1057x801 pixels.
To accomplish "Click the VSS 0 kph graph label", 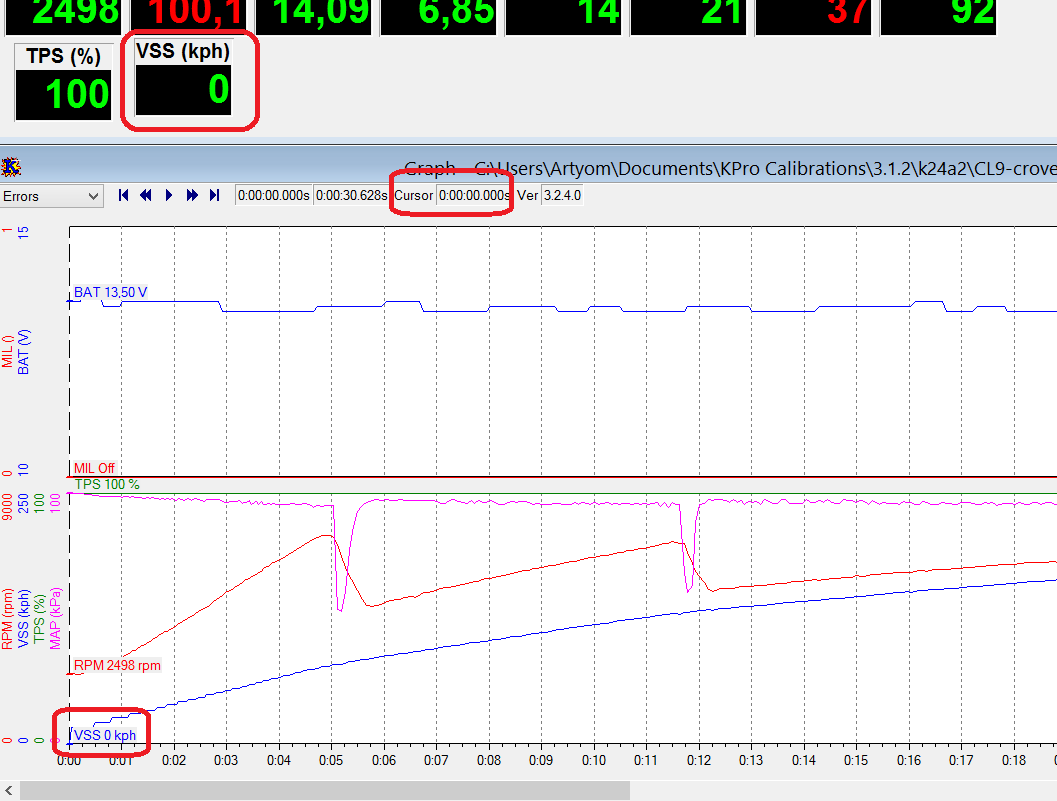I will [105, 735].
